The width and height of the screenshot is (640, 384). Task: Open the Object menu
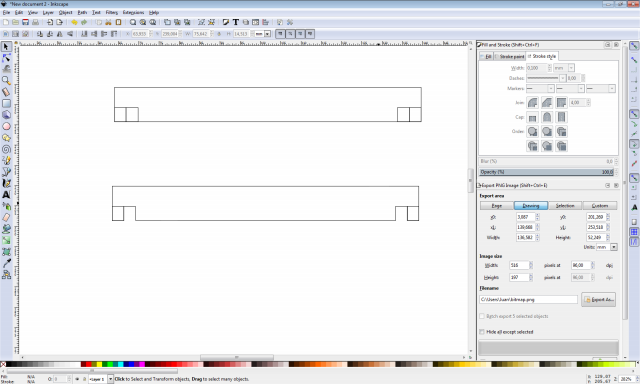point(65,13)
